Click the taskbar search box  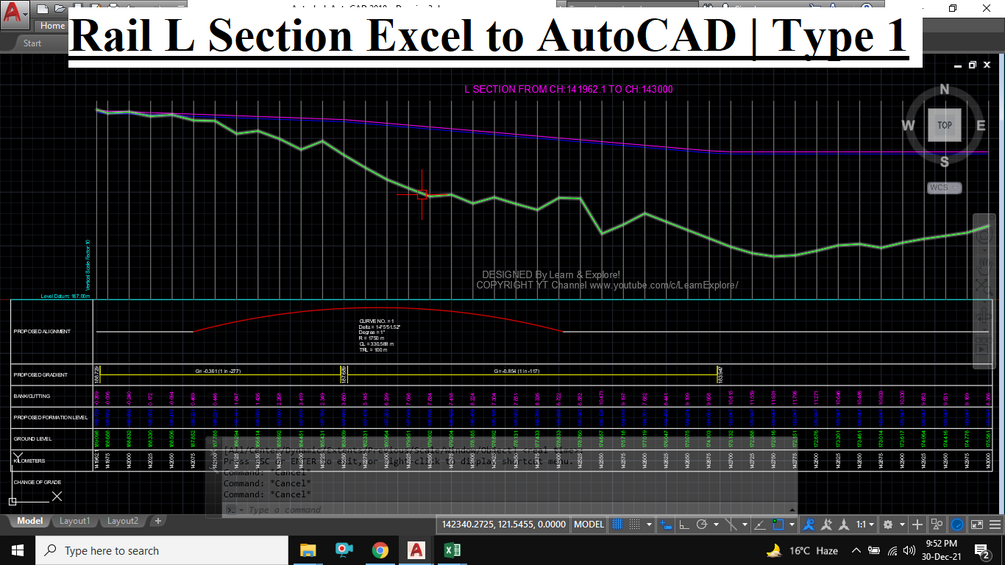[x=162, y=550]
